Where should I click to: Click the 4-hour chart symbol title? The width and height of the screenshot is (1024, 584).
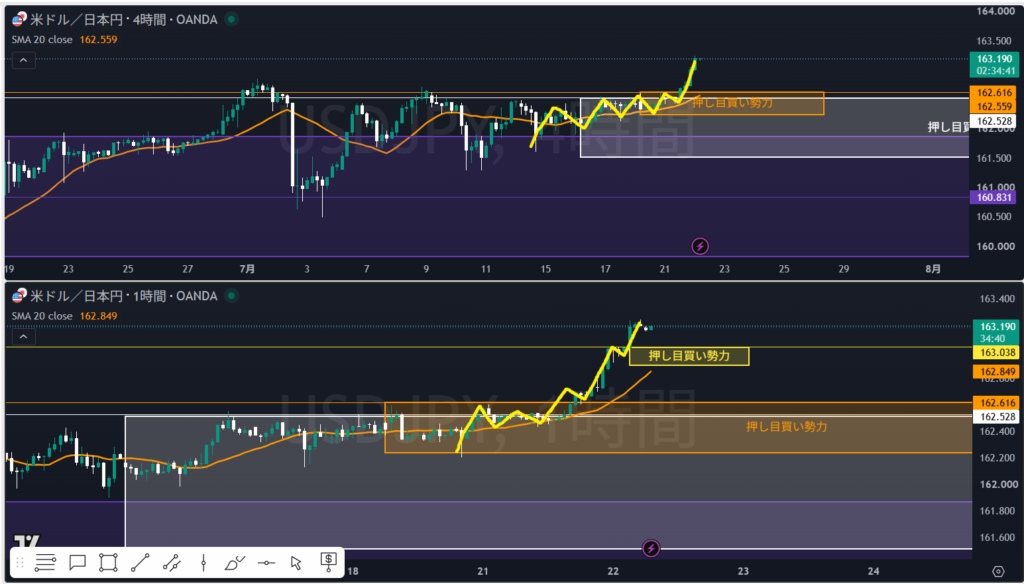pos(123,20)
